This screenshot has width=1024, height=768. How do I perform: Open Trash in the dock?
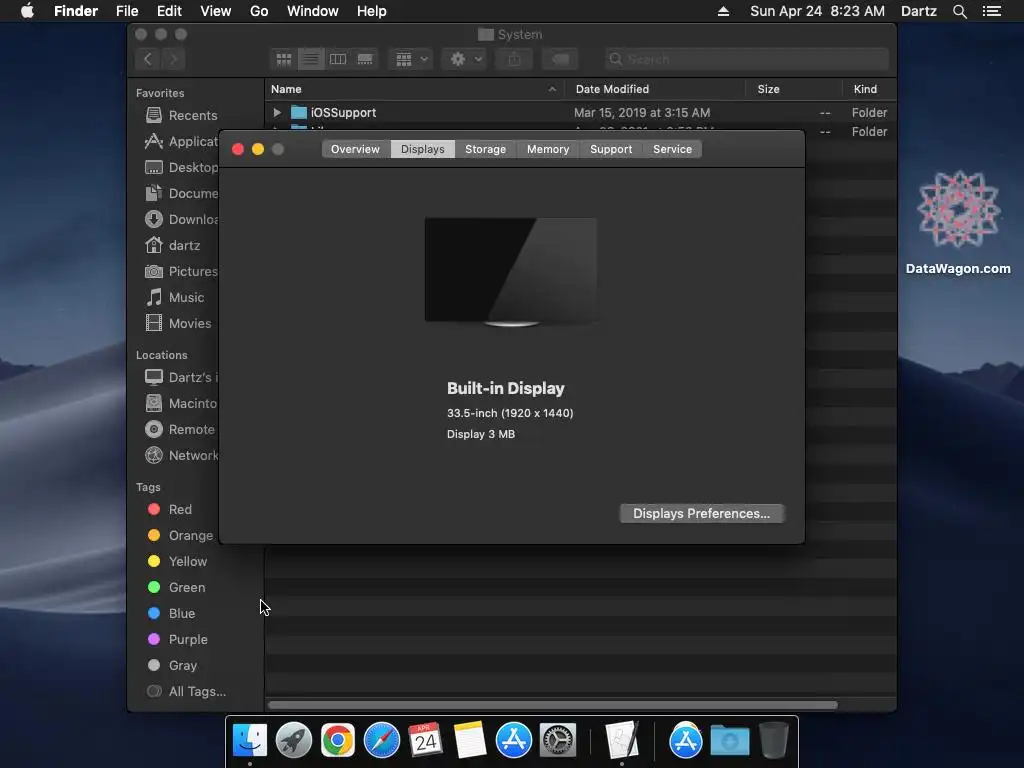coord(774,741)
